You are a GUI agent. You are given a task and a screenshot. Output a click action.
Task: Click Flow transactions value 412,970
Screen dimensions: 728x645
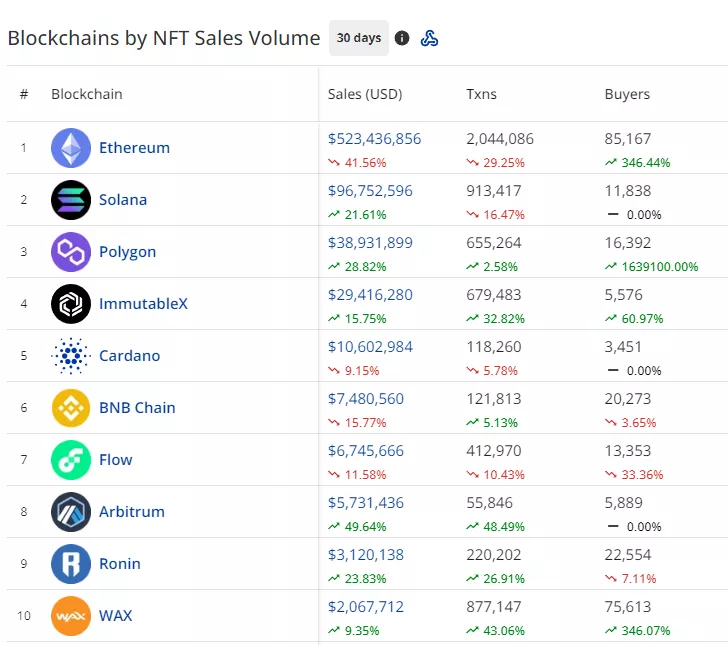(x=494, y=450)
